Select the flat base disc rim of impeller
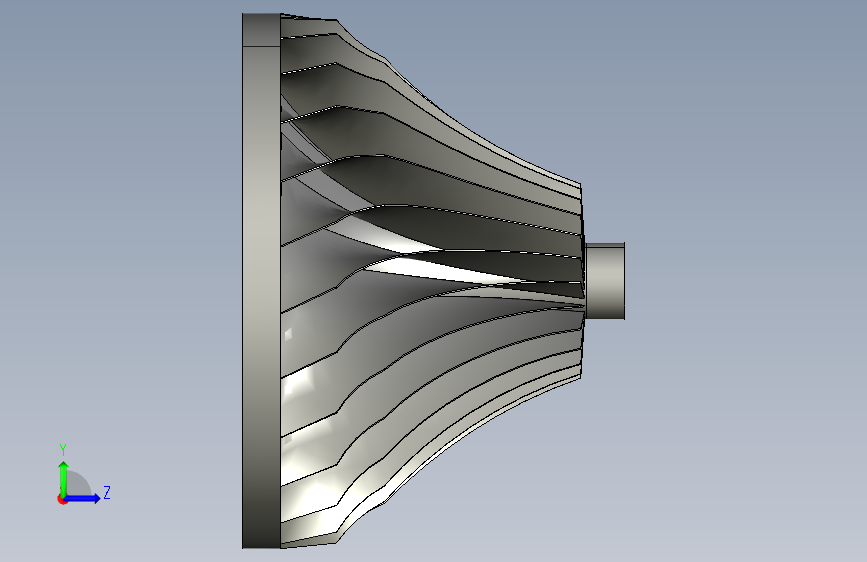 pyautogui.click(x=262, y=281)
